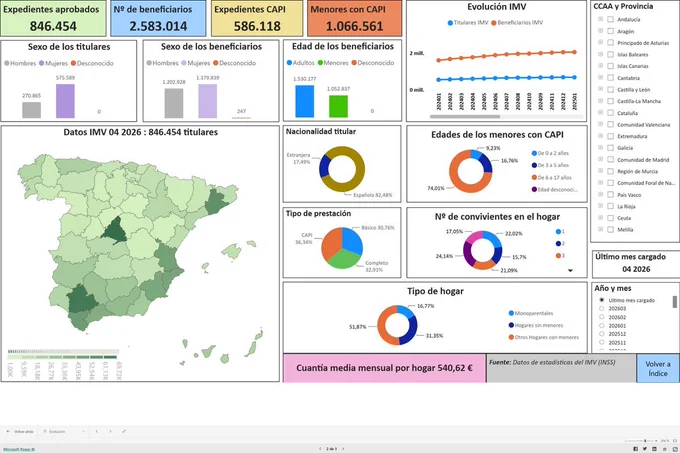Screen dimensions: 680x453
Task: Expand Aragón provinces
Action: [601, 31]
